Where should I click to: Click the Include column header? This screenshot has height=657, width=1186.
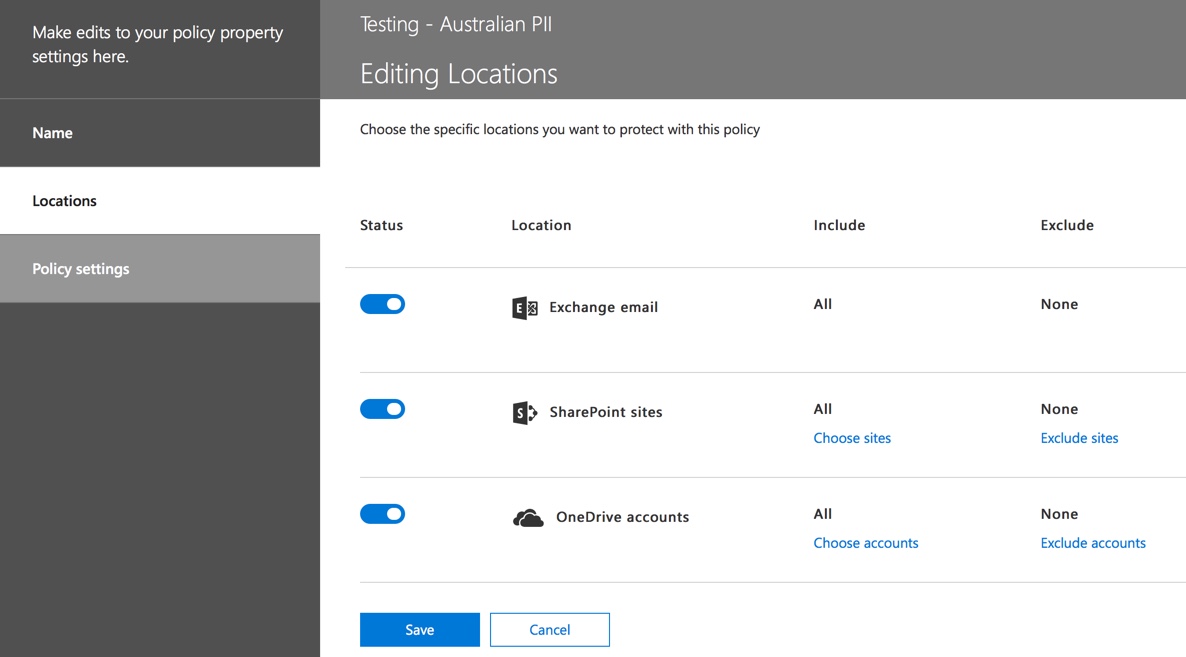838,225
